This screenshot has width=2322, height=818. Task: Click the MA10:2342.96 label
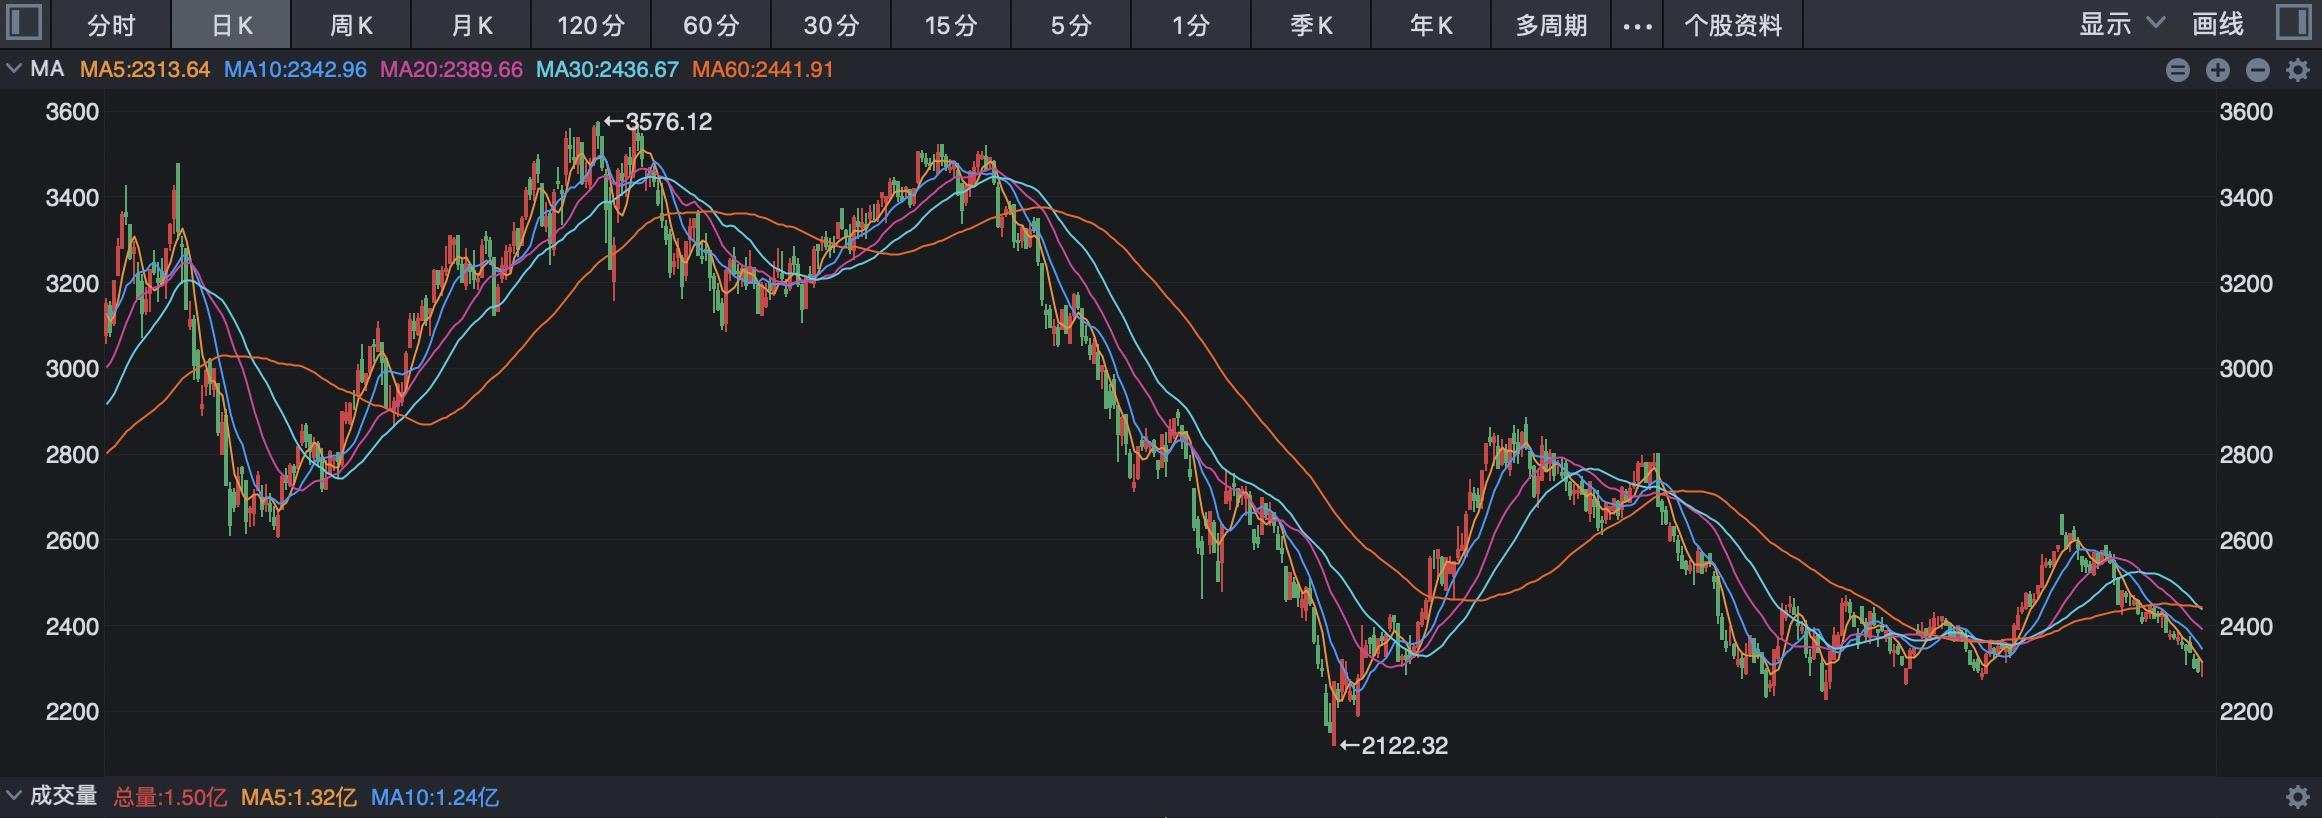coord(295,70)
